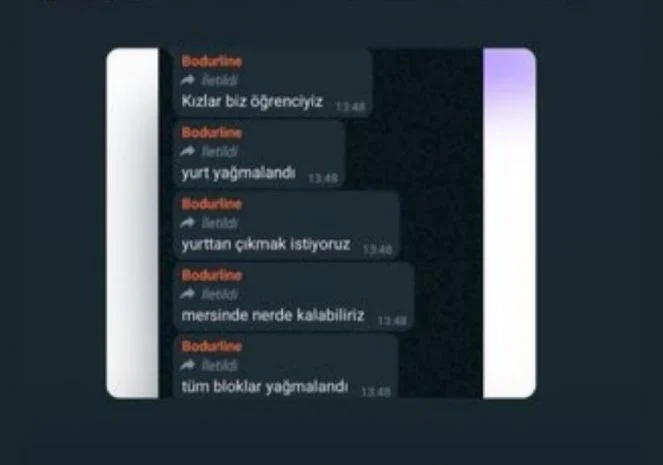Screen dimensions: 663x465
Task: Open Bodurline name on 'yurt yağmalandı' message
Action: coord(212,133)
